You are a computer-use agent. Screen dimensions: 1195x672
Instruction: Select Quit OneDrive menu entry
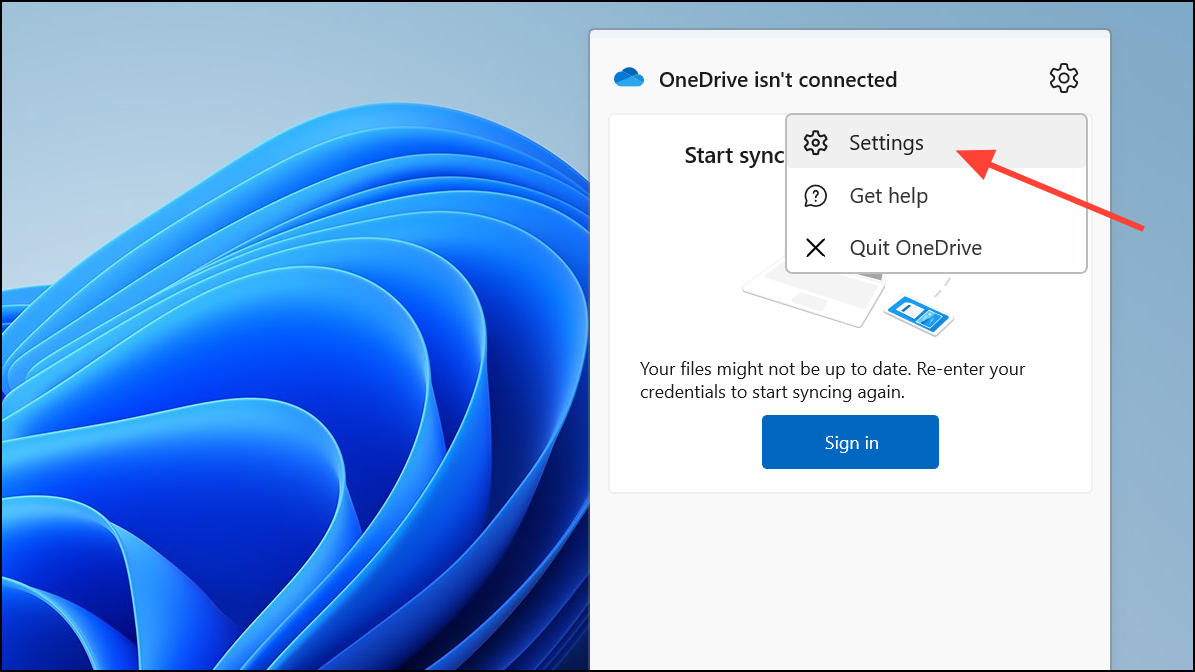[936, 248]
